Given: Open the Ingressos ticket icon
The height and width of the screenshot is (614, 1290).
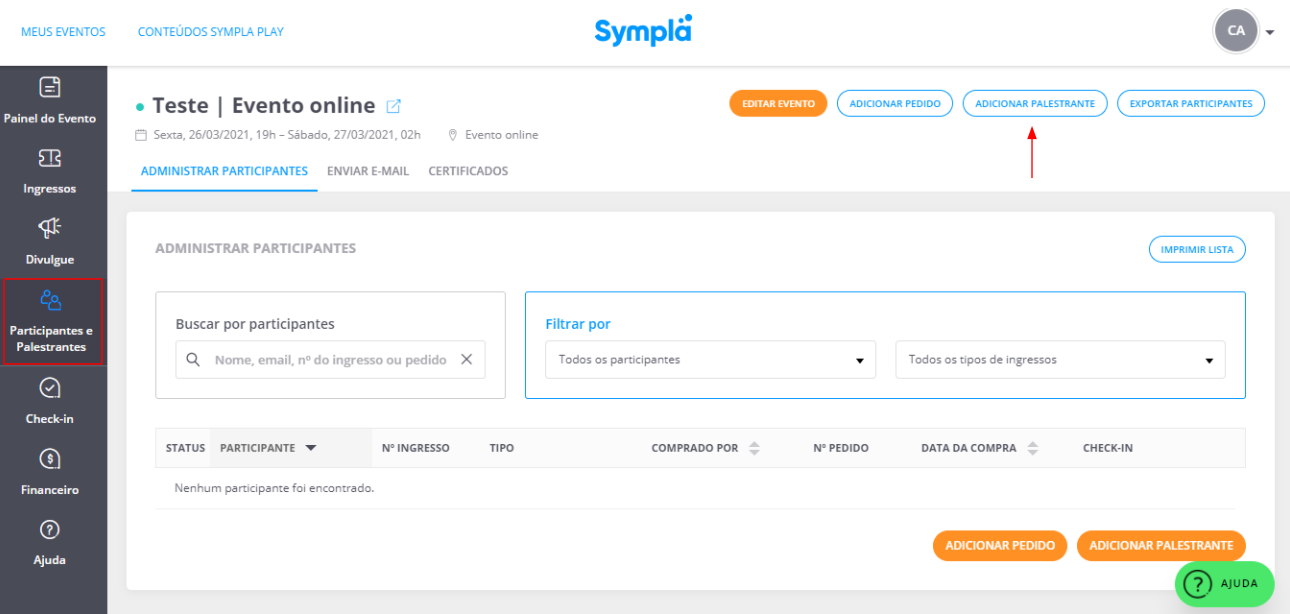Looking at the screenshot, I should point(50,158).
